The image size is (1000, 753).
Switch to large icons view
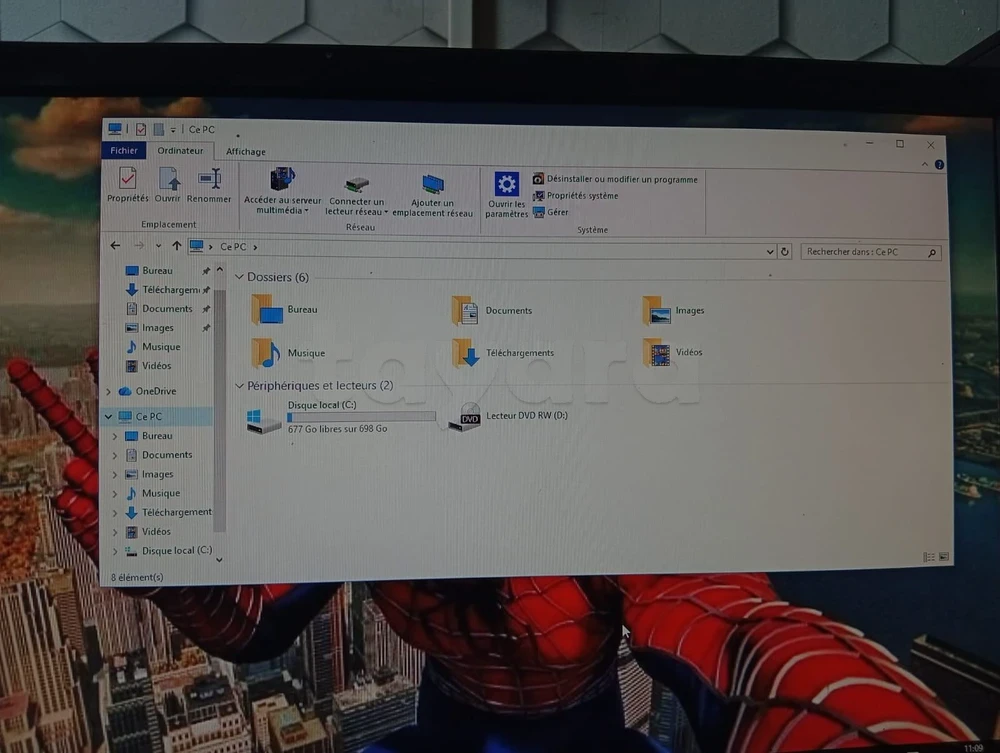944,557
